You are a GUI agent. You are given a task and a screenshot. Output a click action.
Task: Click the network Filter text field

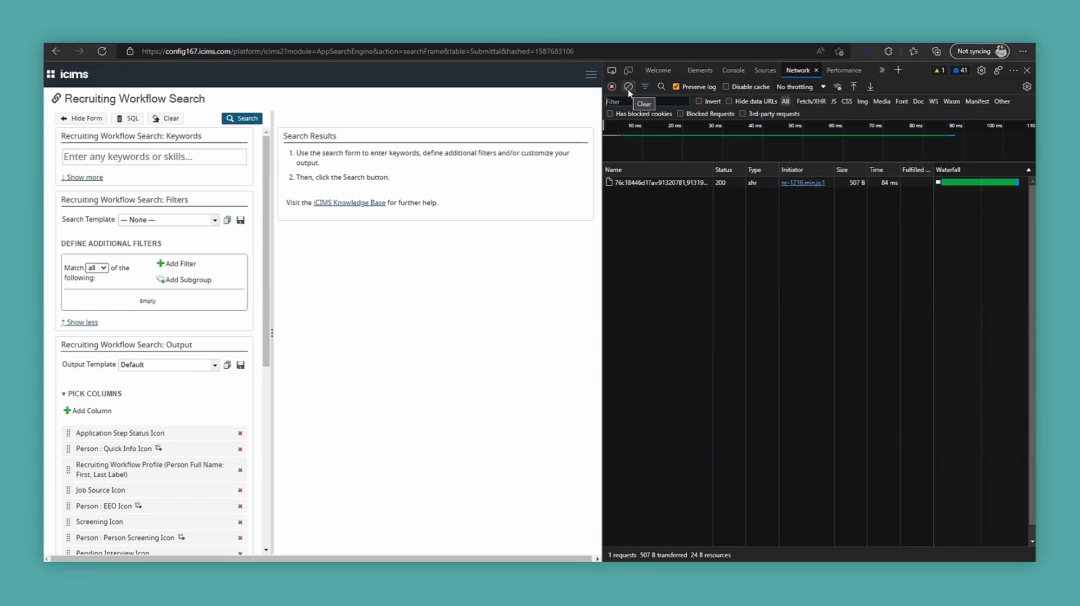click(x=647, y=101)
